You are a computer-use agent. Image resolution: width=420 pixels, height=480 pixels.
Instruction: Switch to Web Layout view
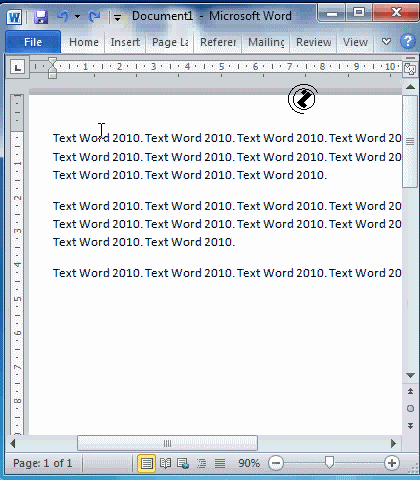183,463
